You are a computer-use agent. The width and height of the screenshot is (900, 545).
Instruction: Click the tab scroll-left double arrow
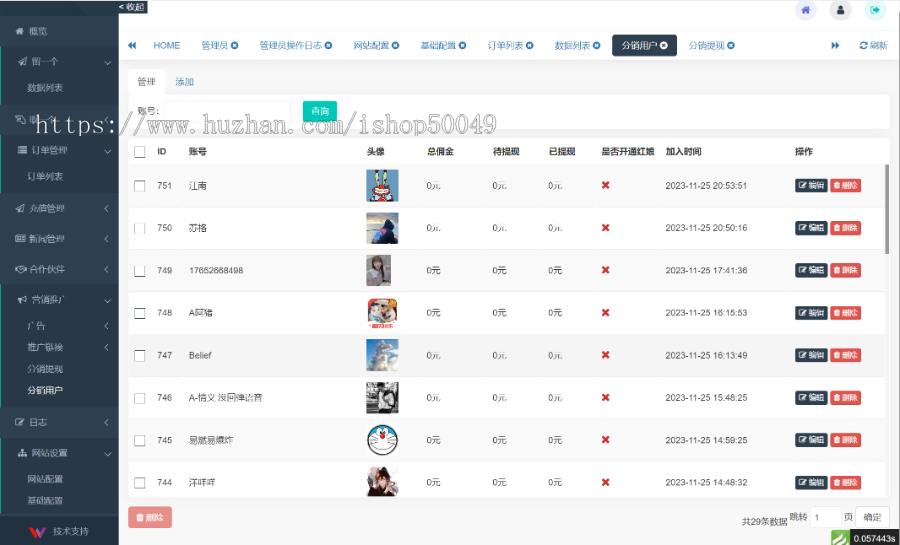tap(132, 45)
